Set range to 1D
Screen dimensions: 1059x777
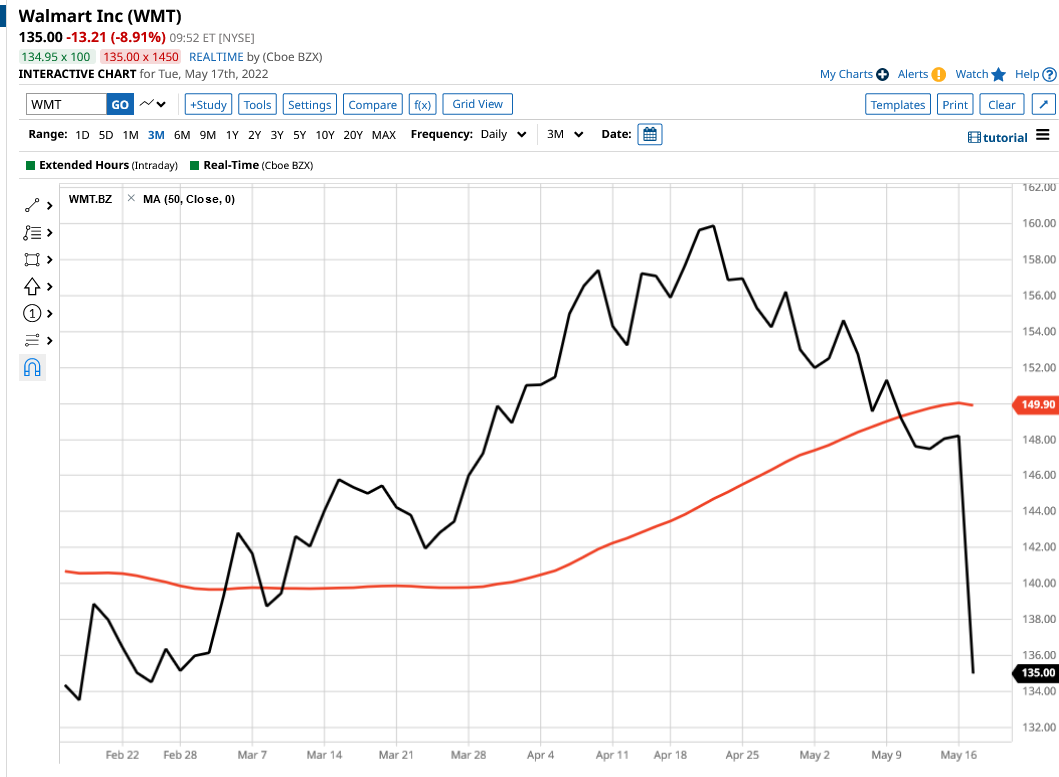[x=82, y=135]
